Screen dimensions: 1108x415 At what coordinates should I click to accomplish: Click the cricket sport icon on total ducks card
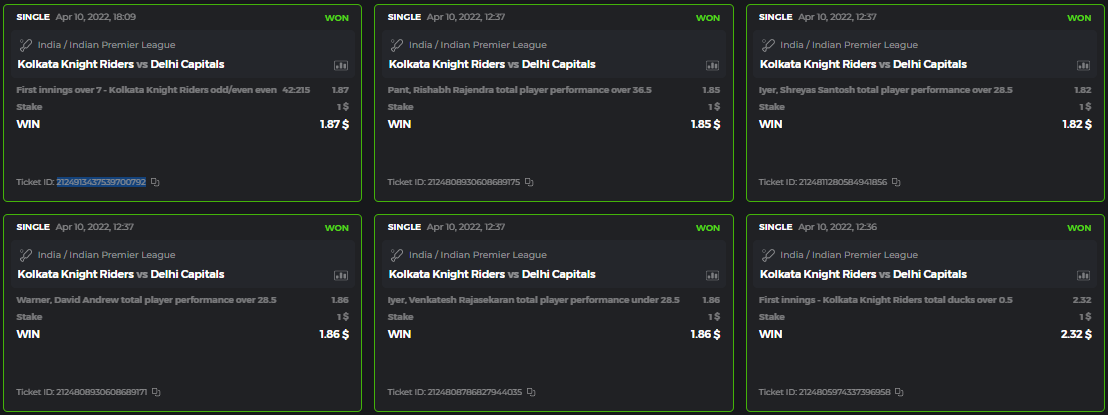click(768, 255)
